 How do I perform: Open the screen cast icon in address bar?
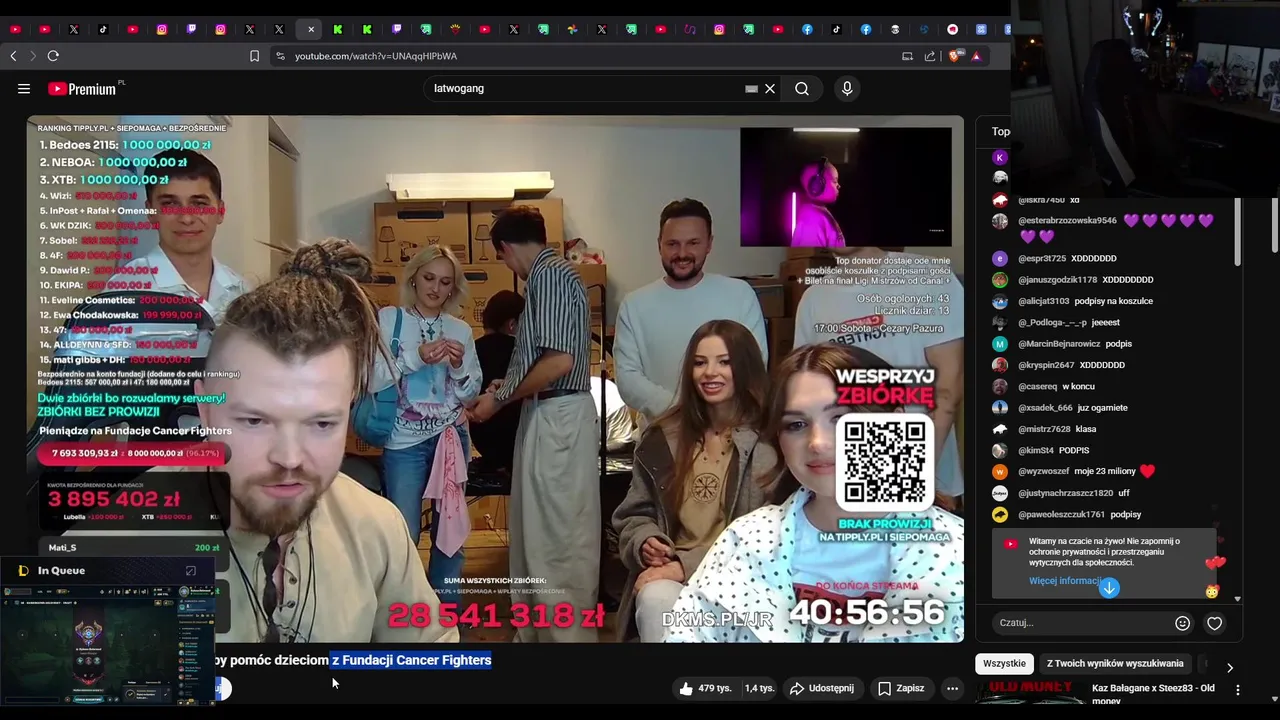pos(907,56)
